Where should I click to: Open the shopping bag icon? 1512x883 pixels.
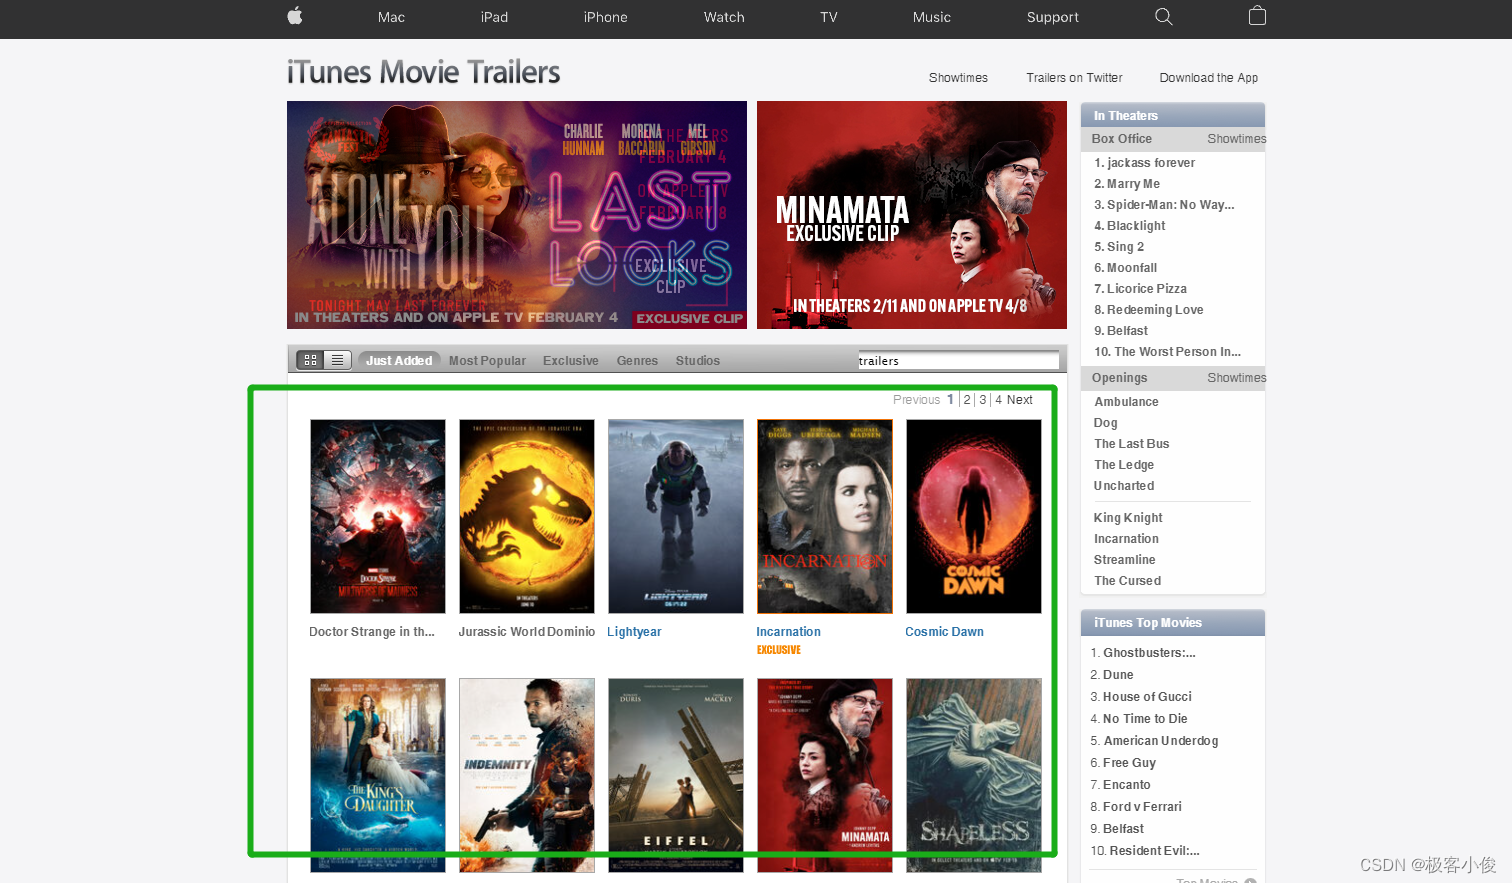pos(1257,16)
